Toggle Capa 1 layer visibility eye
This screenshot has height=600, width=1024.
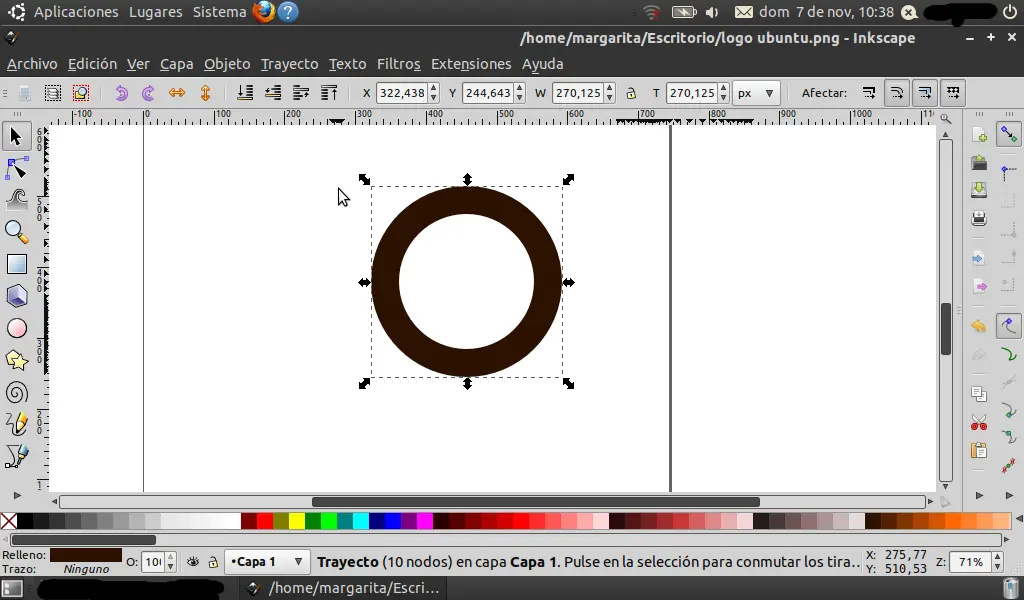(193, 562)
